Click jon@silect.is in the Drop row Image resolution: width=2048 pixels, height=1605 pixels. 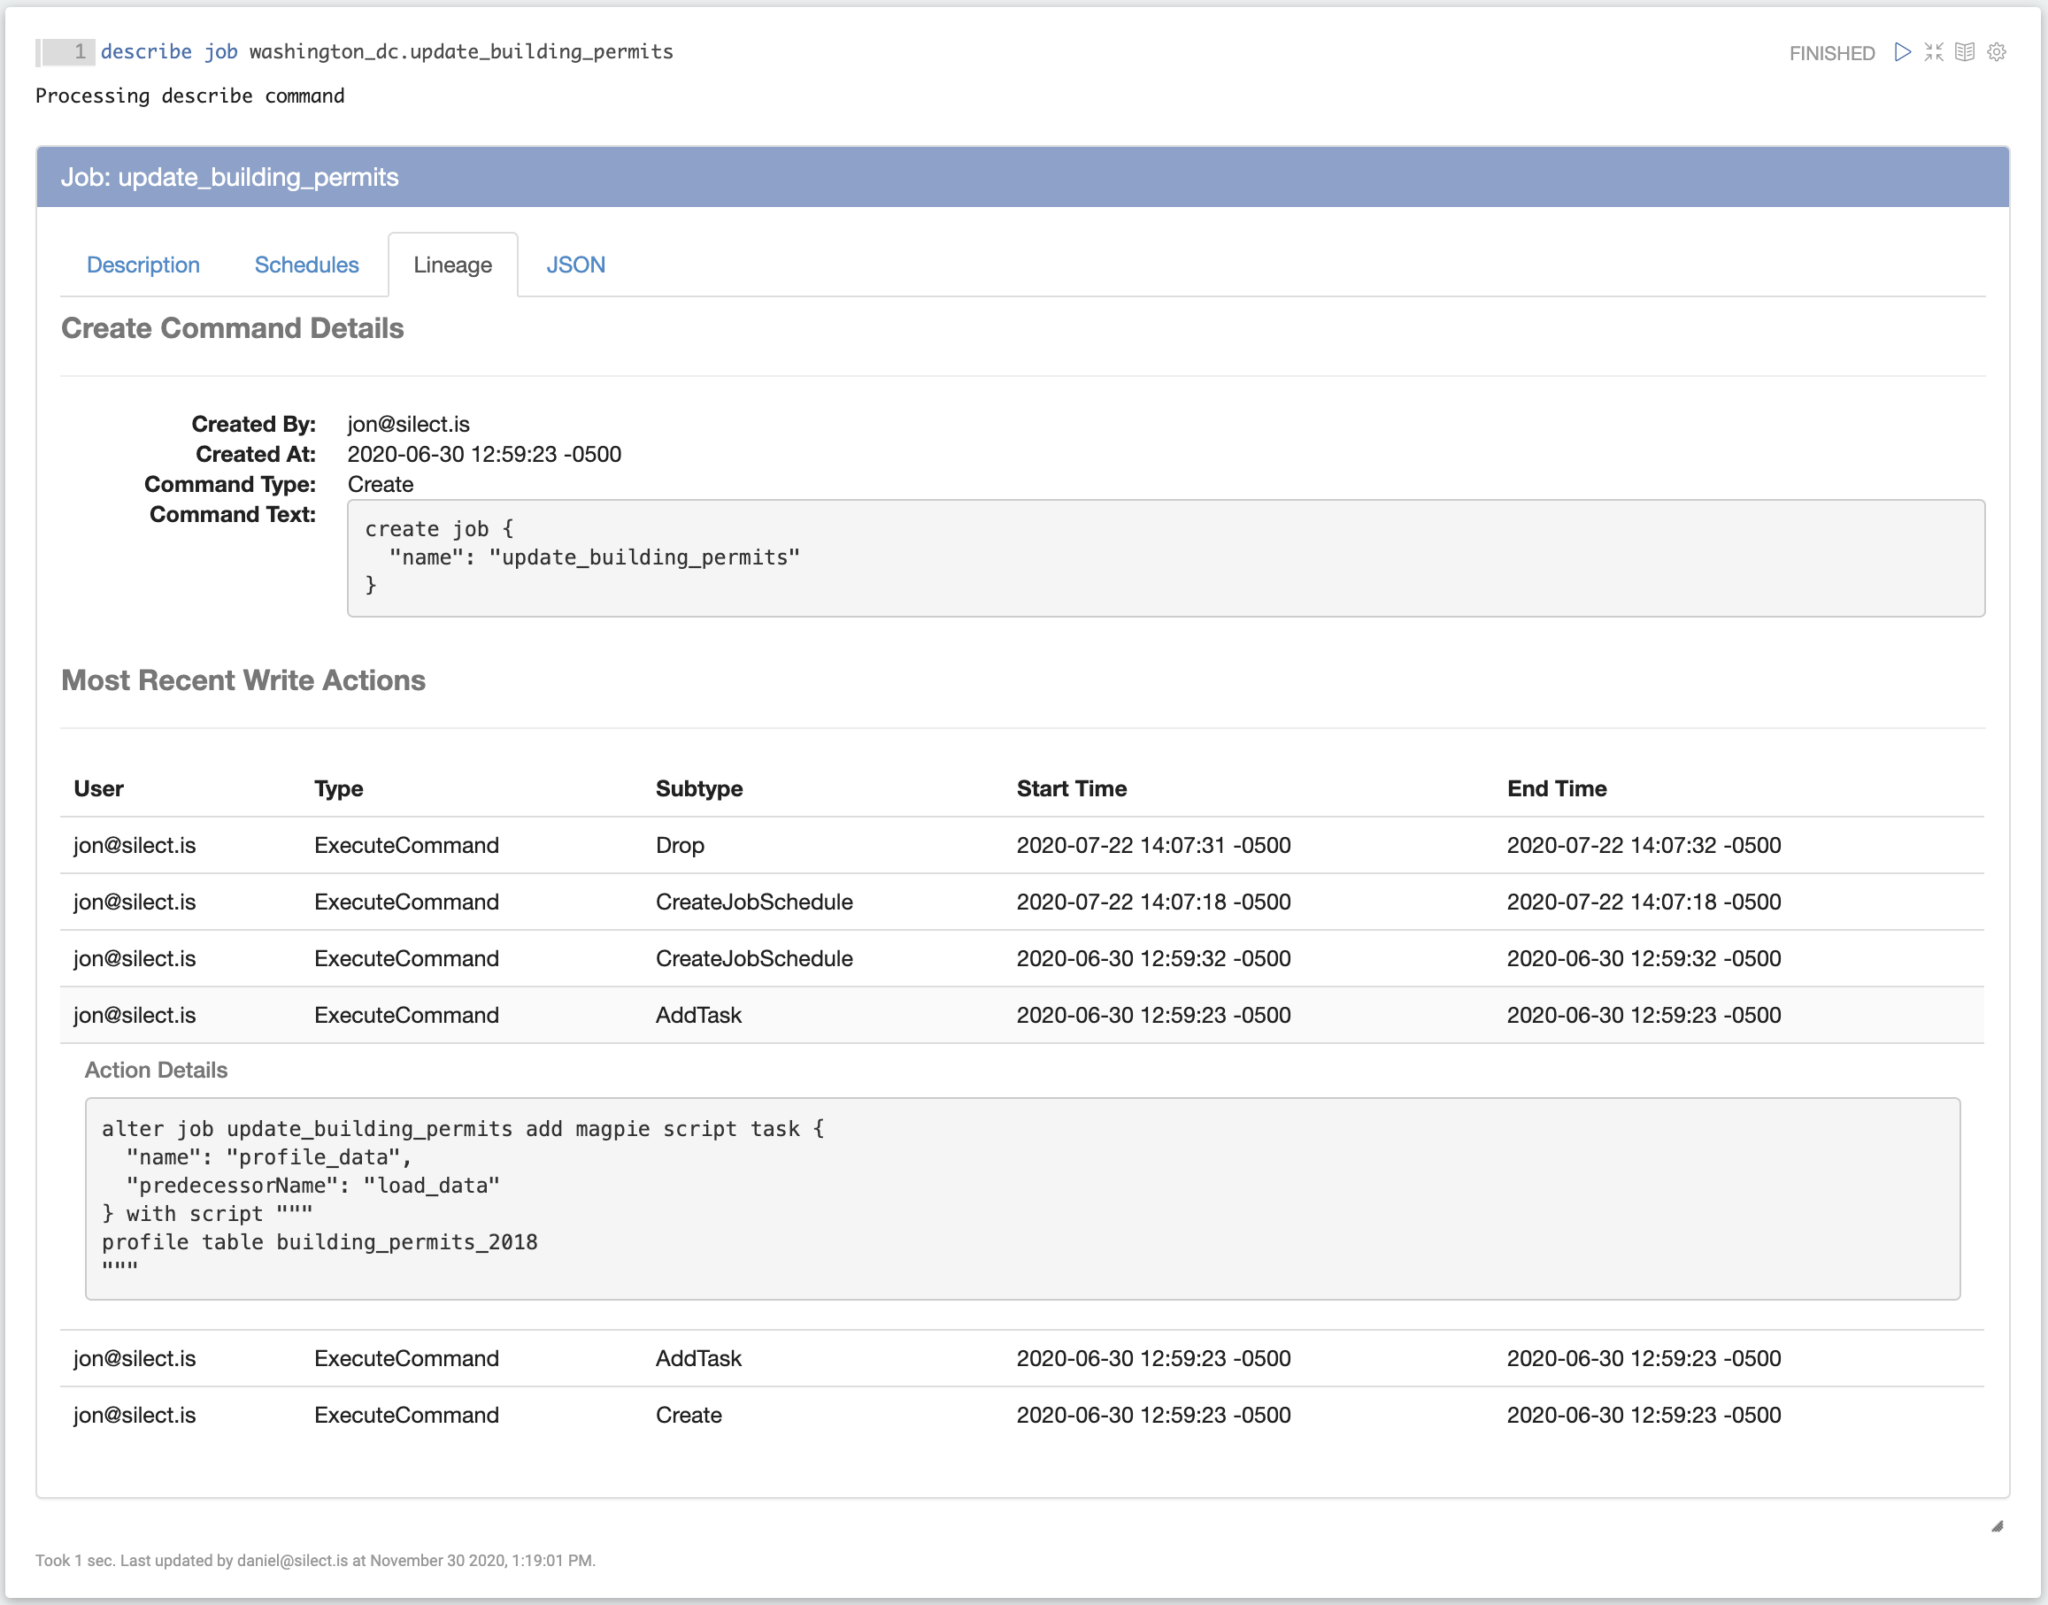[x=134, y=845]
